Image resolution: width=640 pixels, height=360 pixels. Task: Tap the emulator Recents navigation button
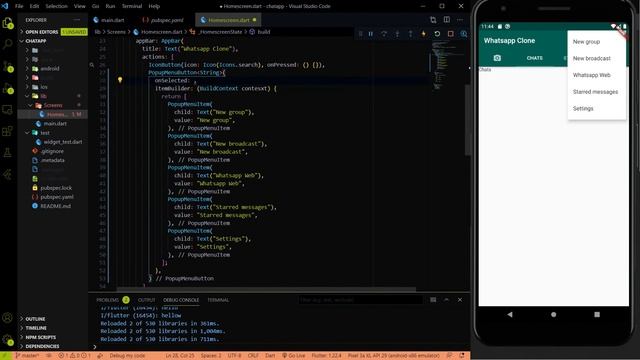click(597, 314)
